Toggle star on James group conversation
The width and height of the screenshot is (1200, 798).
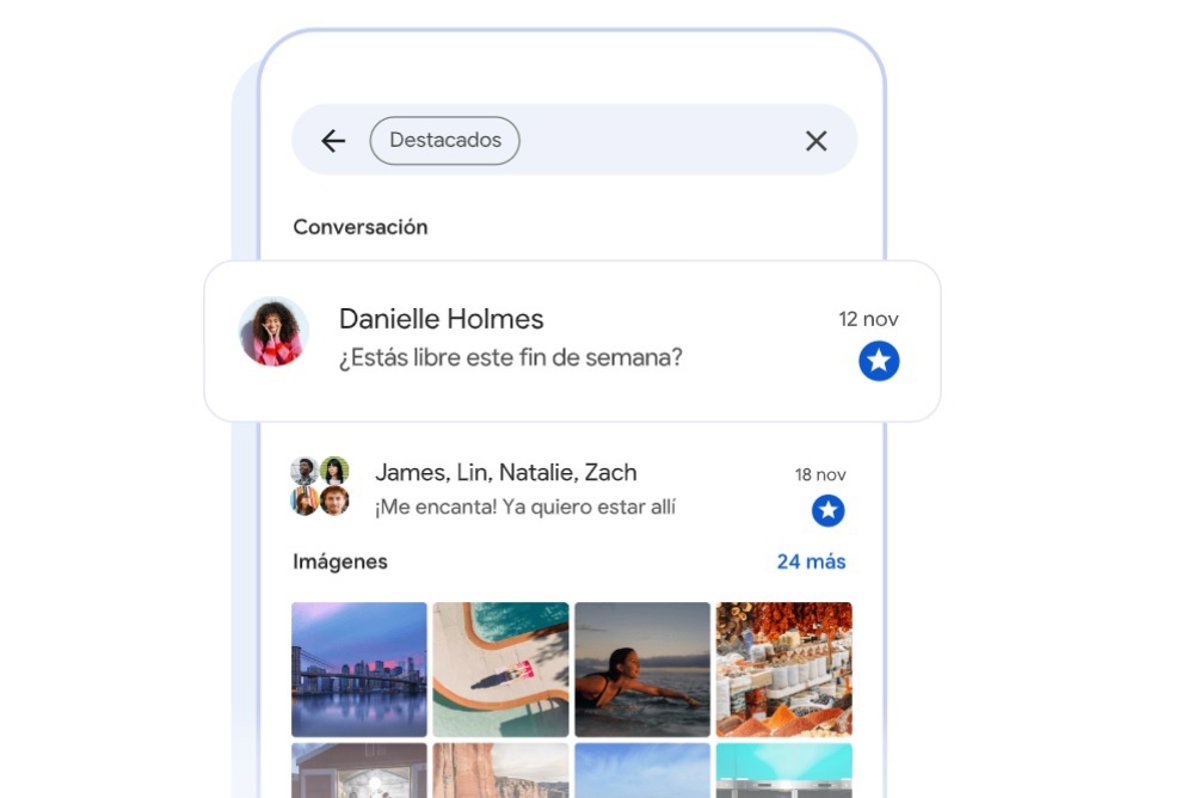(x=827, y=511)
